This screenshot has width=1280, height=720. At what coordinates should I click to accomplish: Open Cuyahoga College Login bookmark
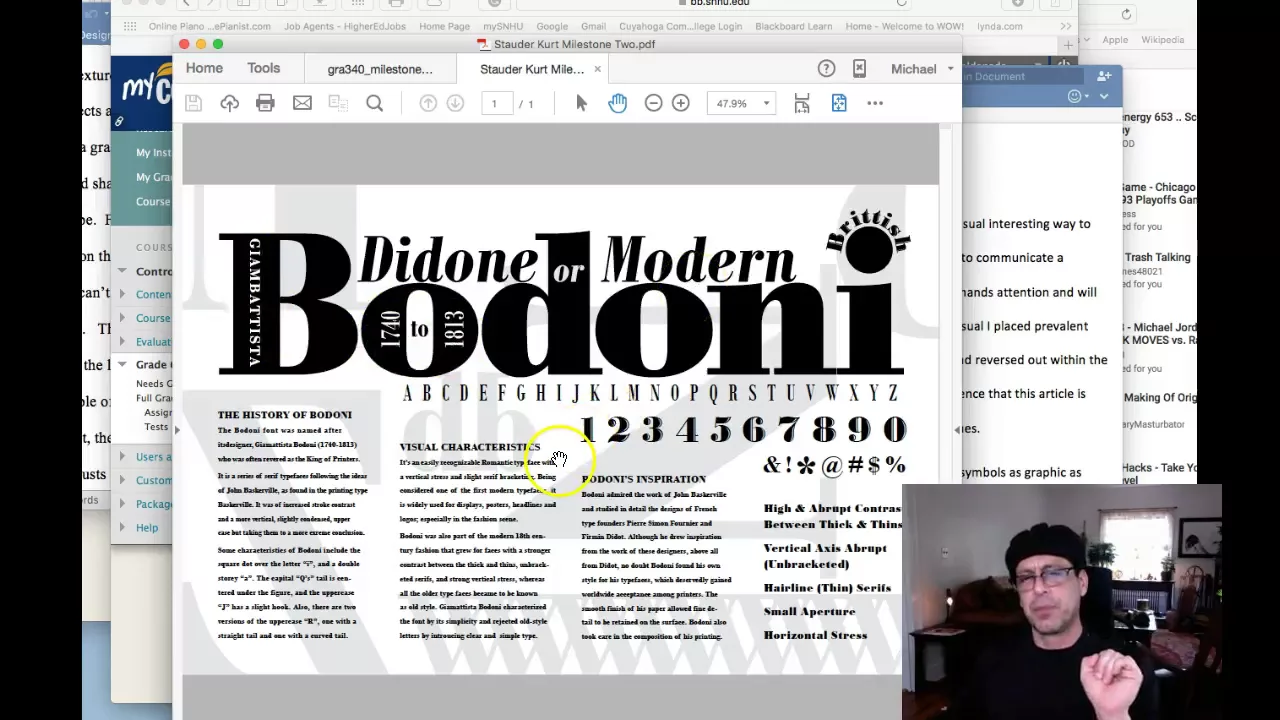click(680, 27)
